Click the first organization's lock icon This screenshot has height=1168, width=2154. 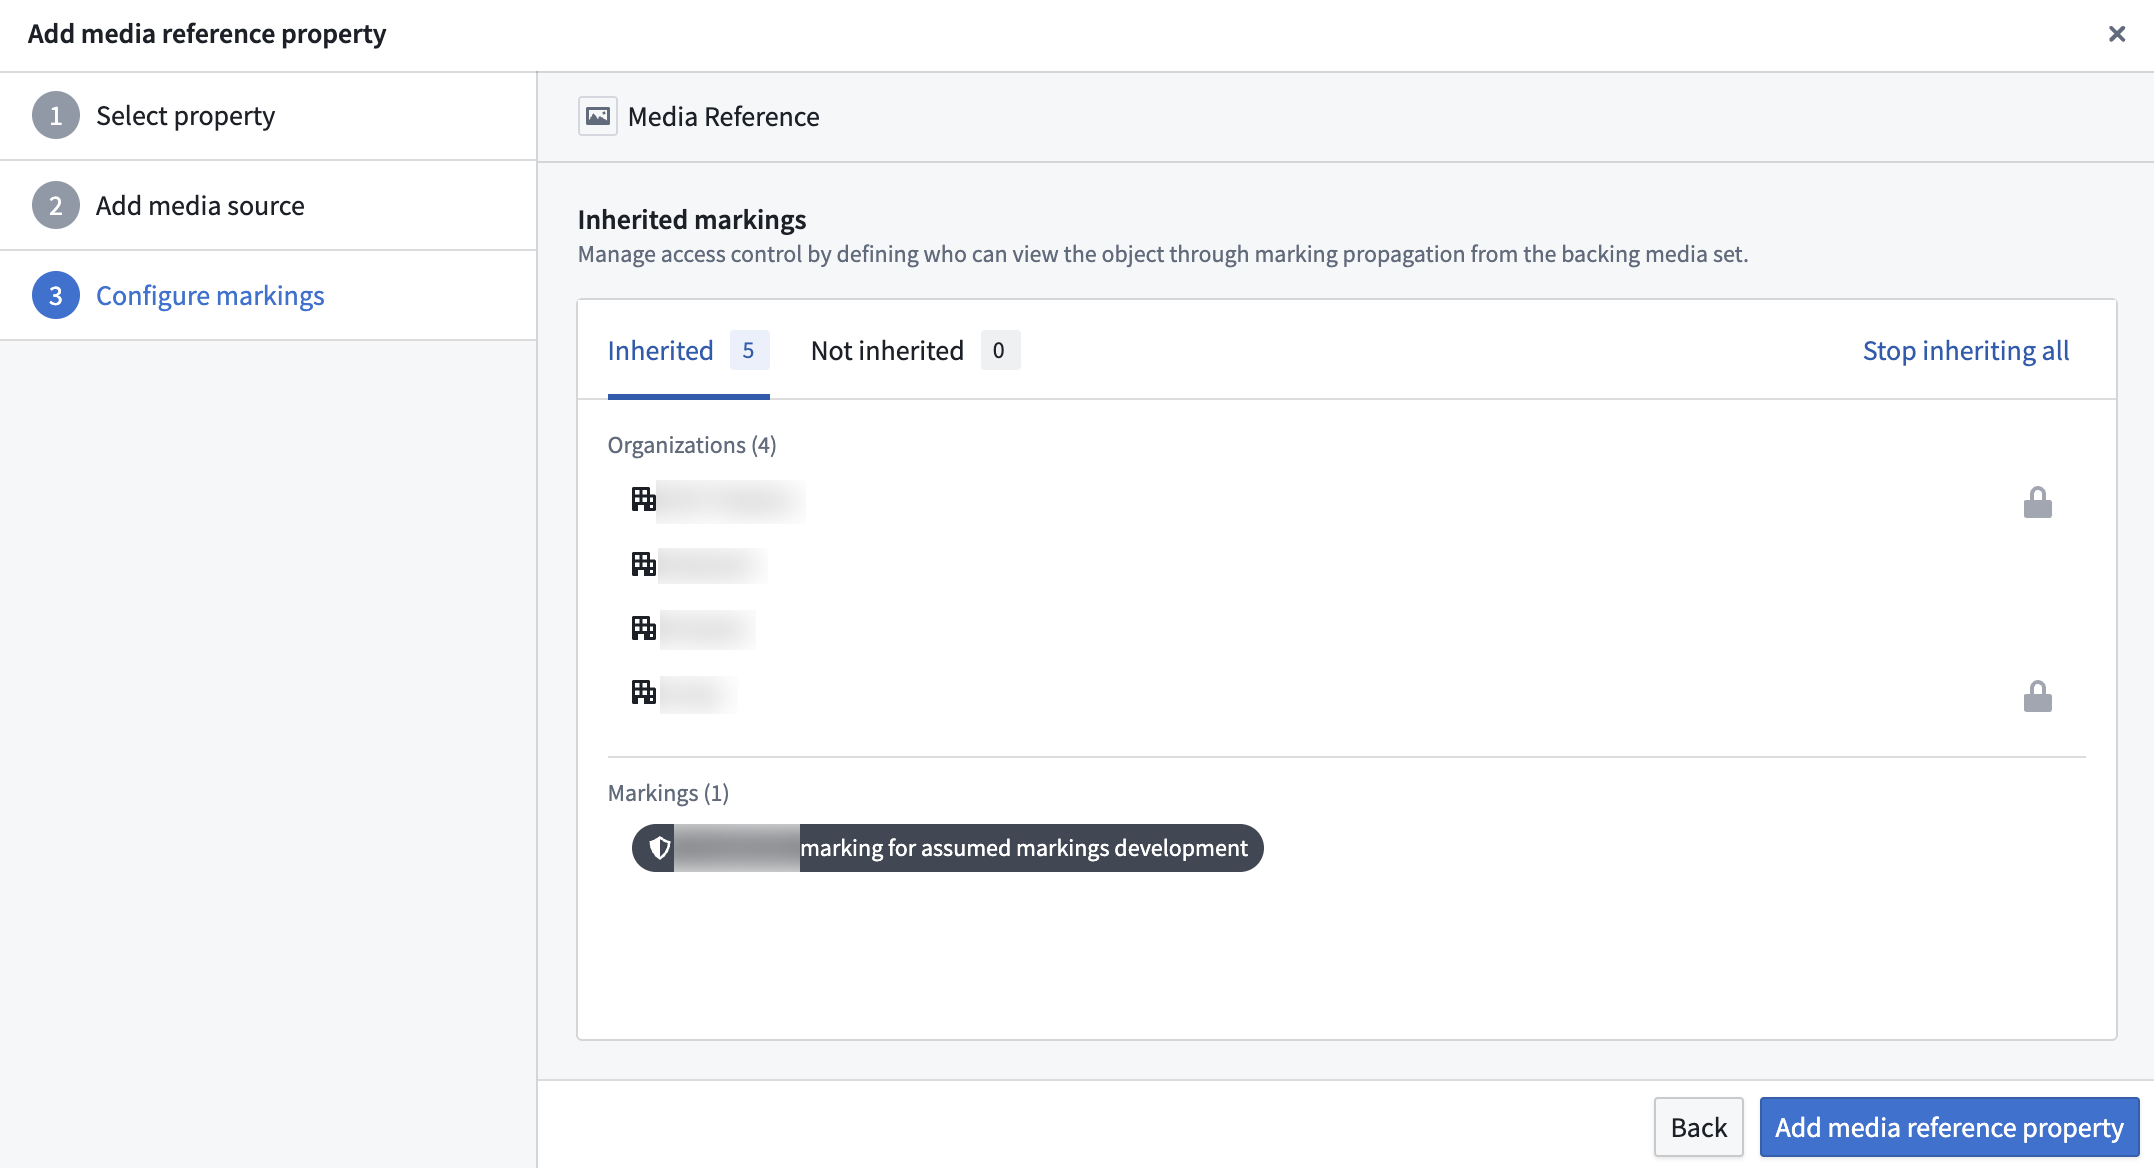click(2037, 502)
